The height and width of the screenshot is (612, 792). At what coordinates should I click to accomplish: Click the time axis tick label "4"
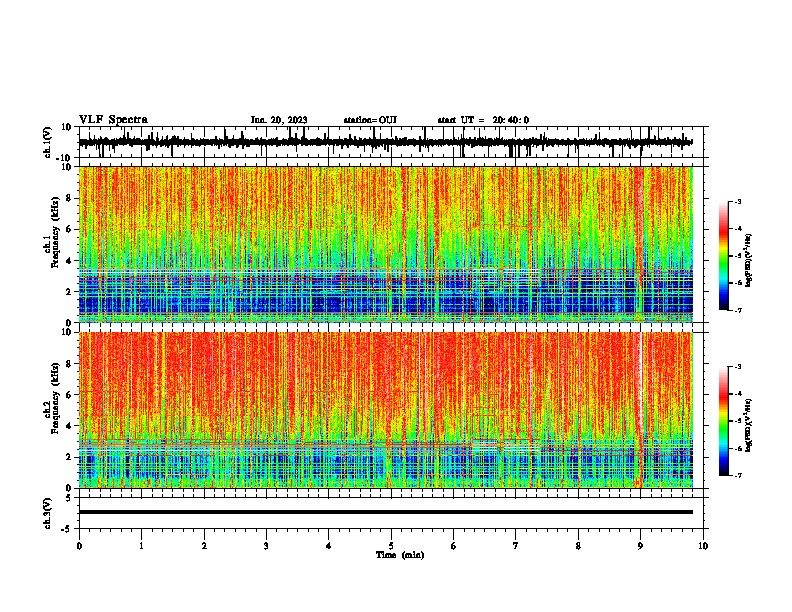329,546
